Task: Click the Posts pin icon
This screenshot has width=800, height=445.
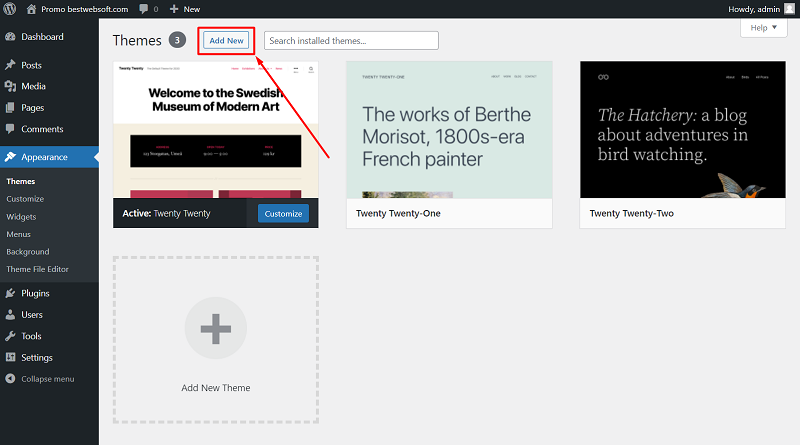Action: 10,65
